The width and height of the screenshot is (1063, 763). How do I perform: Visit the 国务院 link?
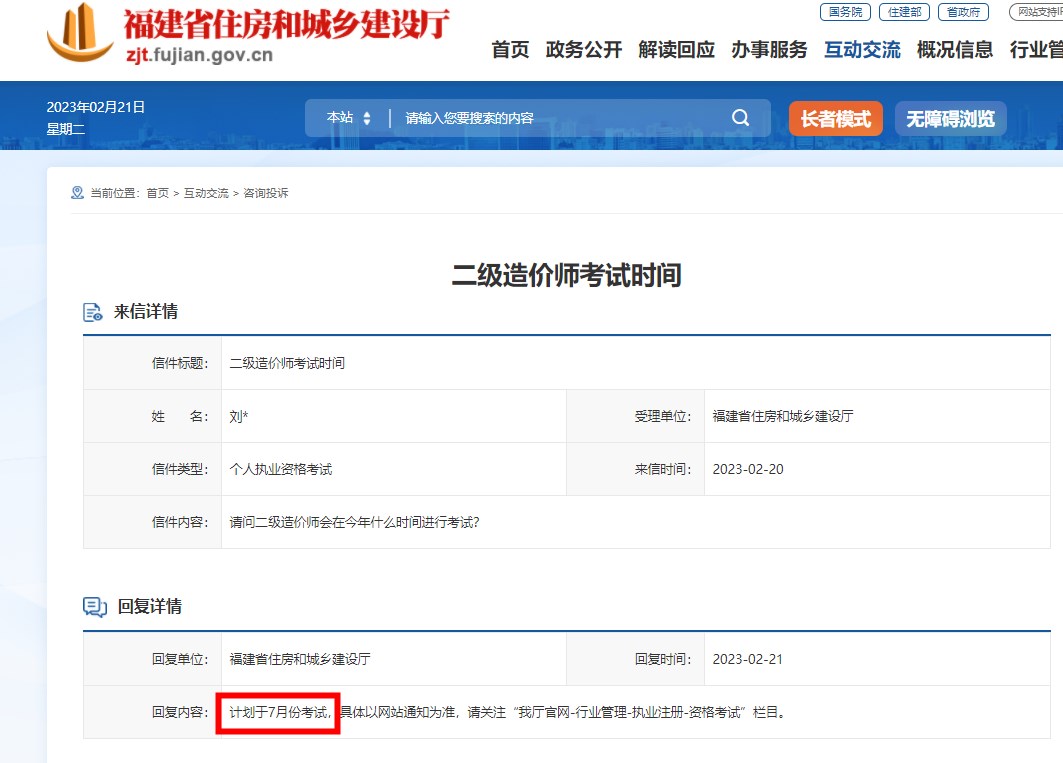point(845,12)
